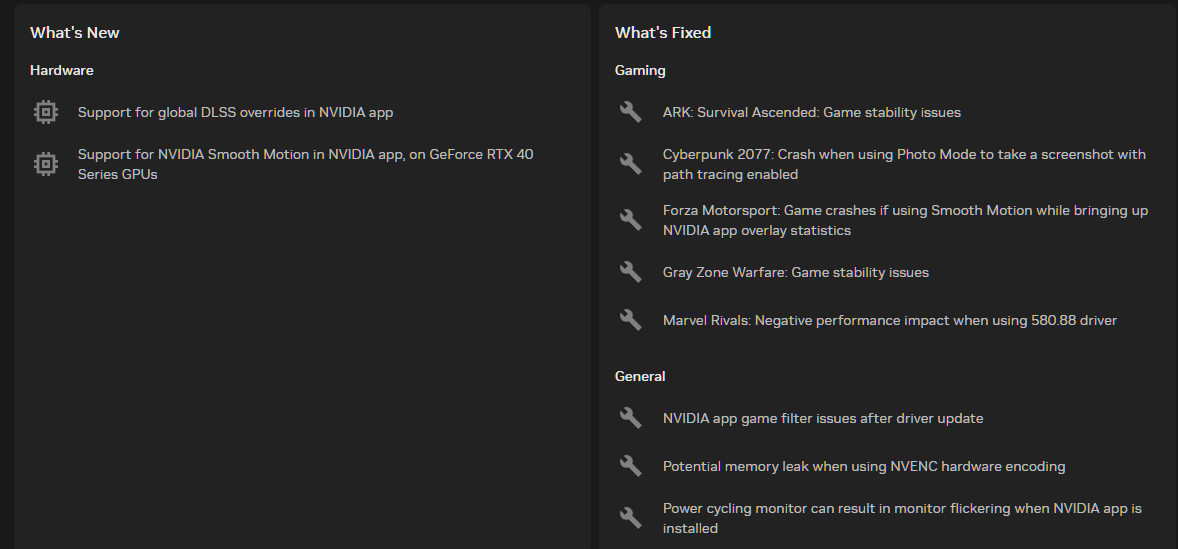Click wrench icon beside monitor flickering fix
Image resolution: width=1178 pixels, height=549 pixels.
tap(630, 518)
